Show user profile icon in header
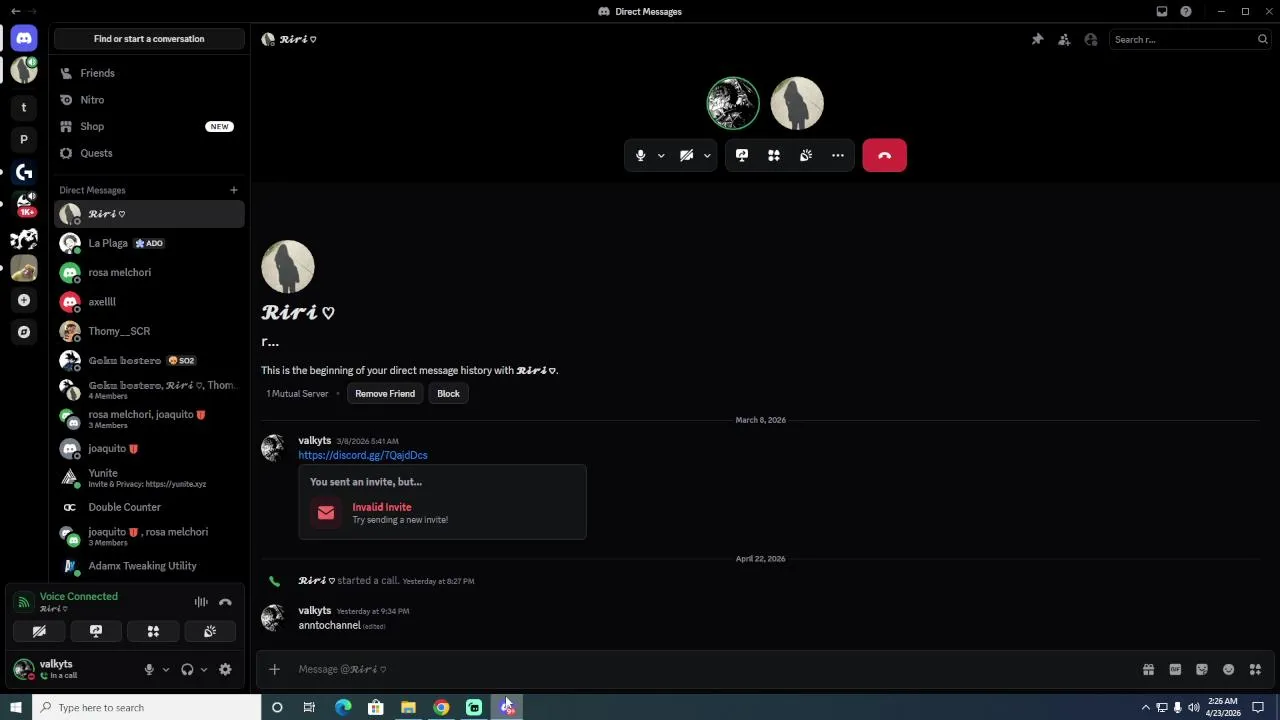 [x=1091, y=39]
